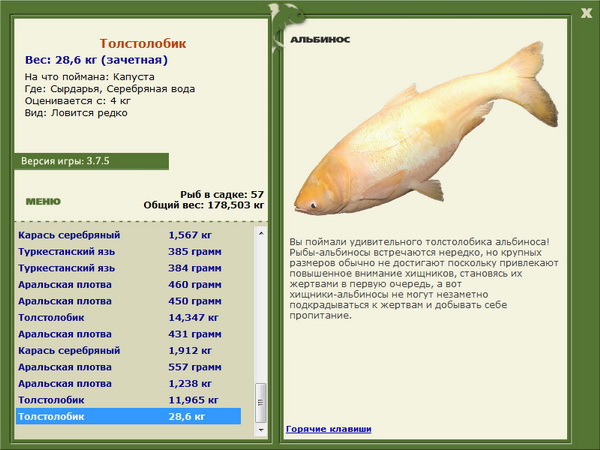Click the albino silver carp image
Screen dimensions: 600x450
[426, 129]
